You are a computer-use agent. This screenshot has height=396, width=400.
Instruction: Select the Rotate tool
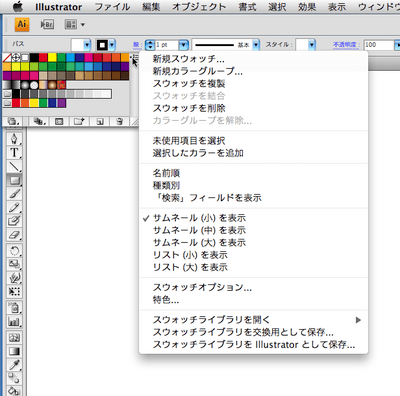click(14, 250)
